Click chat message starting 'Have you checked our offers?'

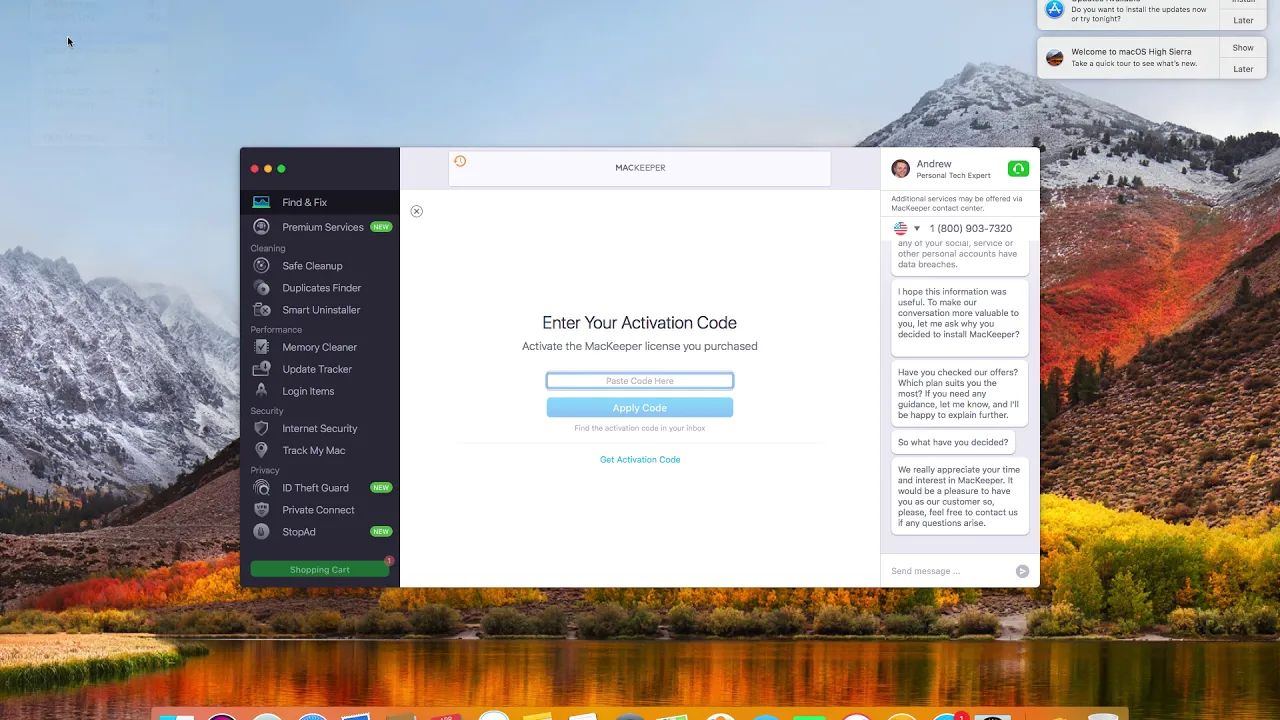pyautogui.click(x=959, y=394)
